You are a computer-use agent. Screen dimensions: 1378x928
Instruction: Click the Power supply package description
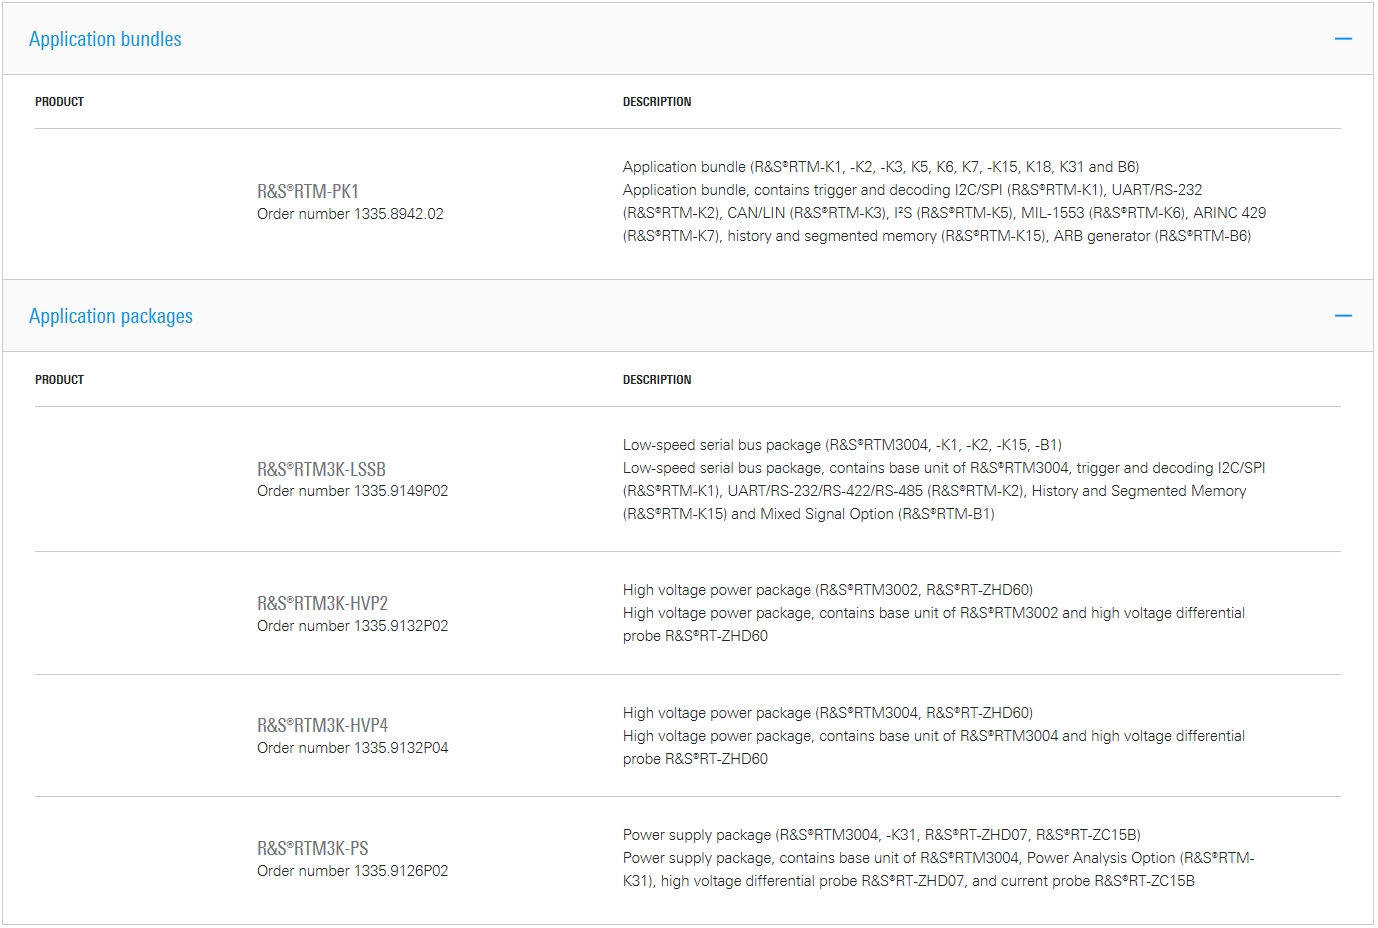coord(938,858)
